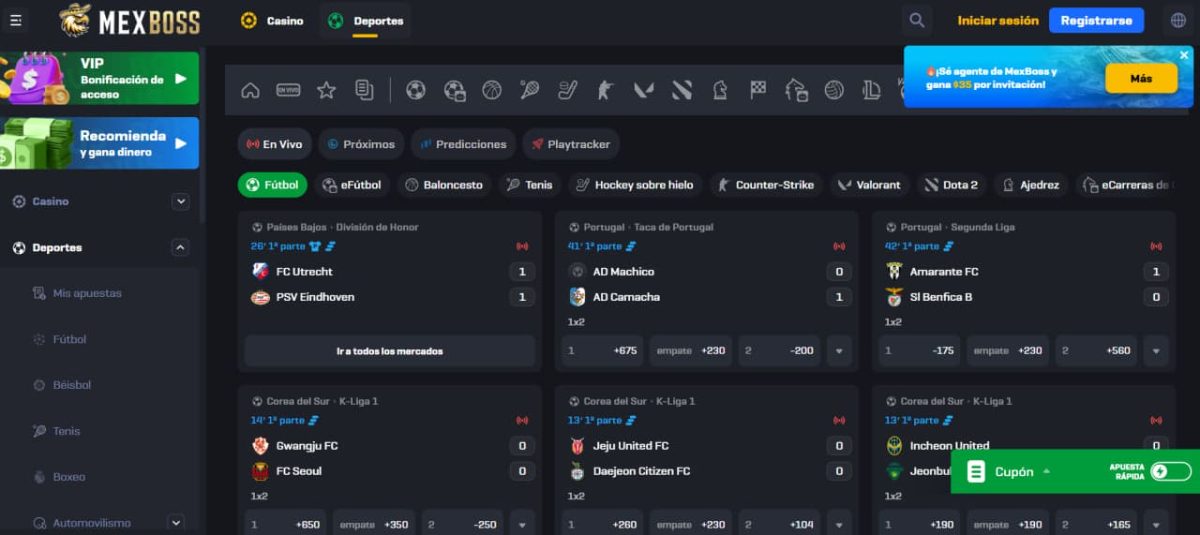Go to the sportsbook home icon
The height and width of the screenshot is (535, 1200).
[x=250, y=90]
